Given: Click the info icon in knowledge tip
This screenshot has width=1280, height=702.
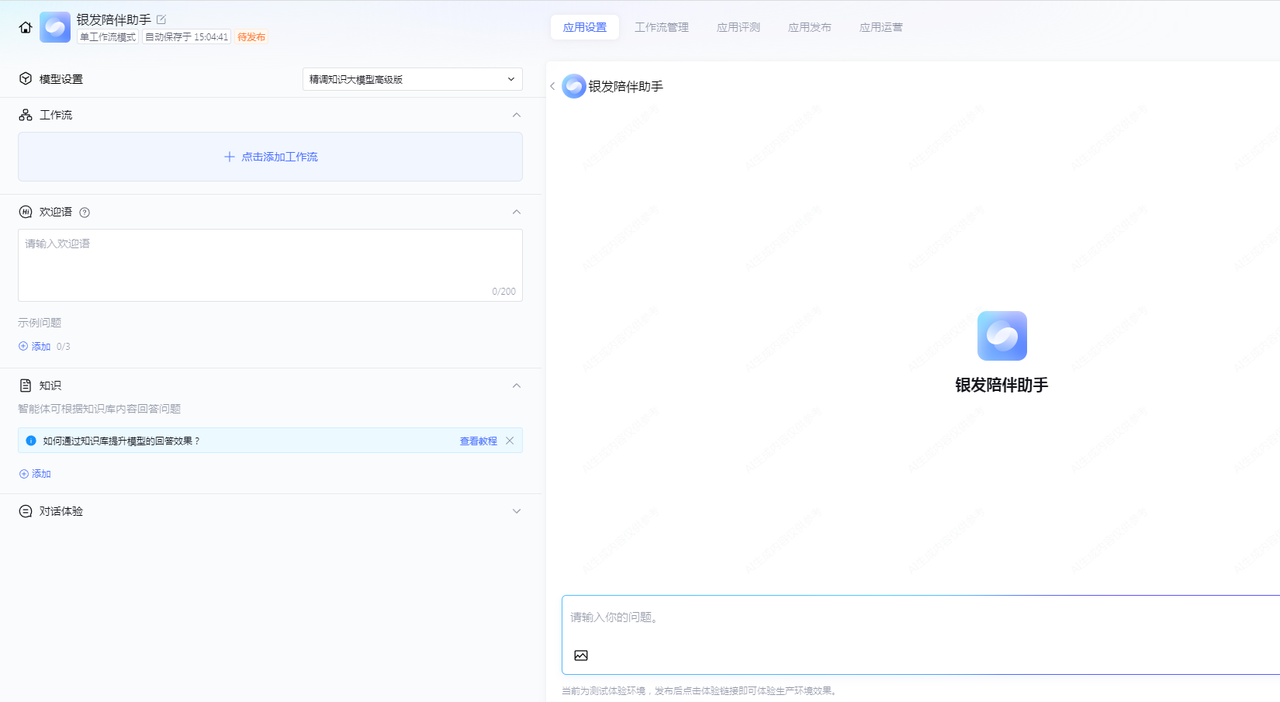Looking at the screenshot, I should [x=31, y=441].
